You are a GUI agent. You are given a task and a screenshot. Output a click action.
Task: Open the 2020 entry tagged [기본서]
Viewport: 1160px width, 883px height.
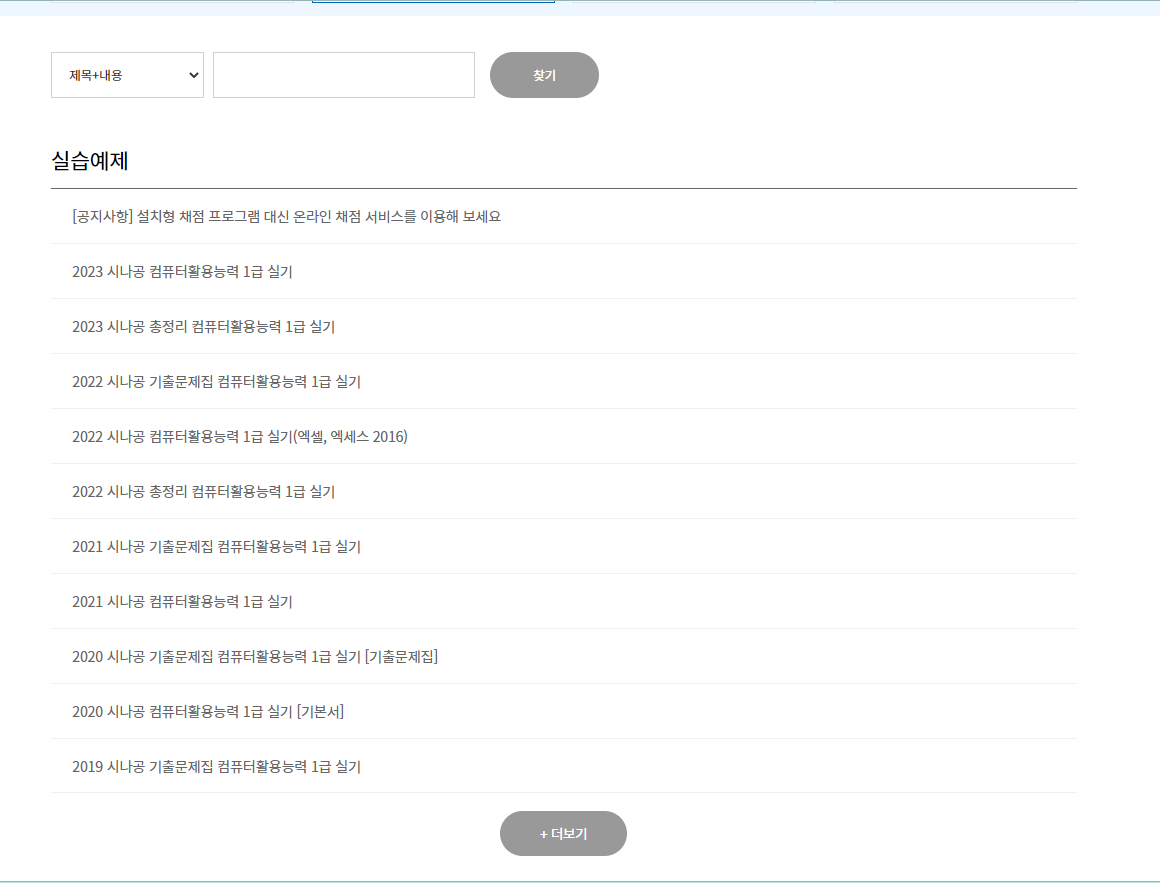208,712
